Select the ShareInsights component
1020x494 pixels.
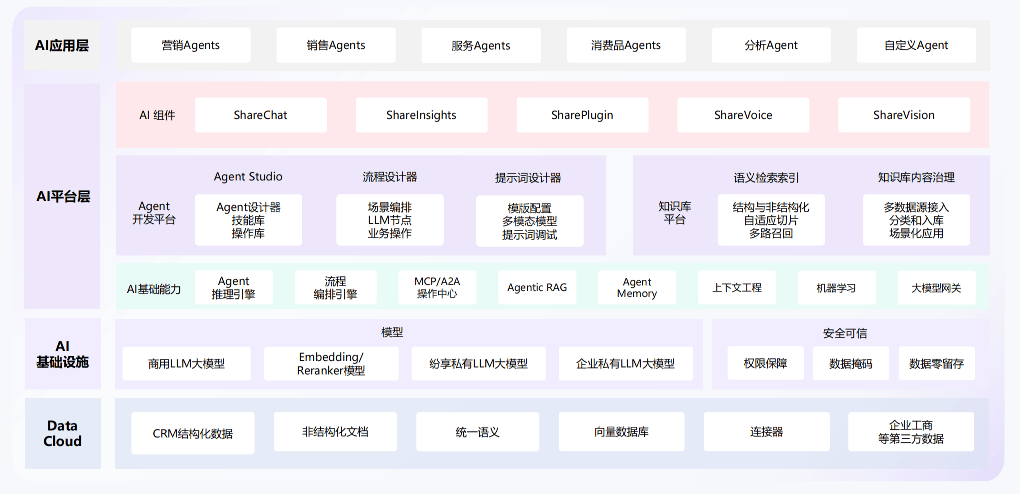(422, 115)
